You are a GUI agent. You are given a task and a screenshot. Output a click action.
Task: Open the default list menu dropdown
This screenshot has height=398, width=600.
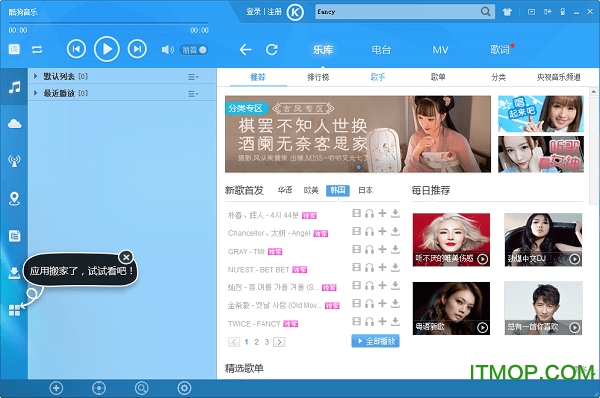[x=193, y=77]
